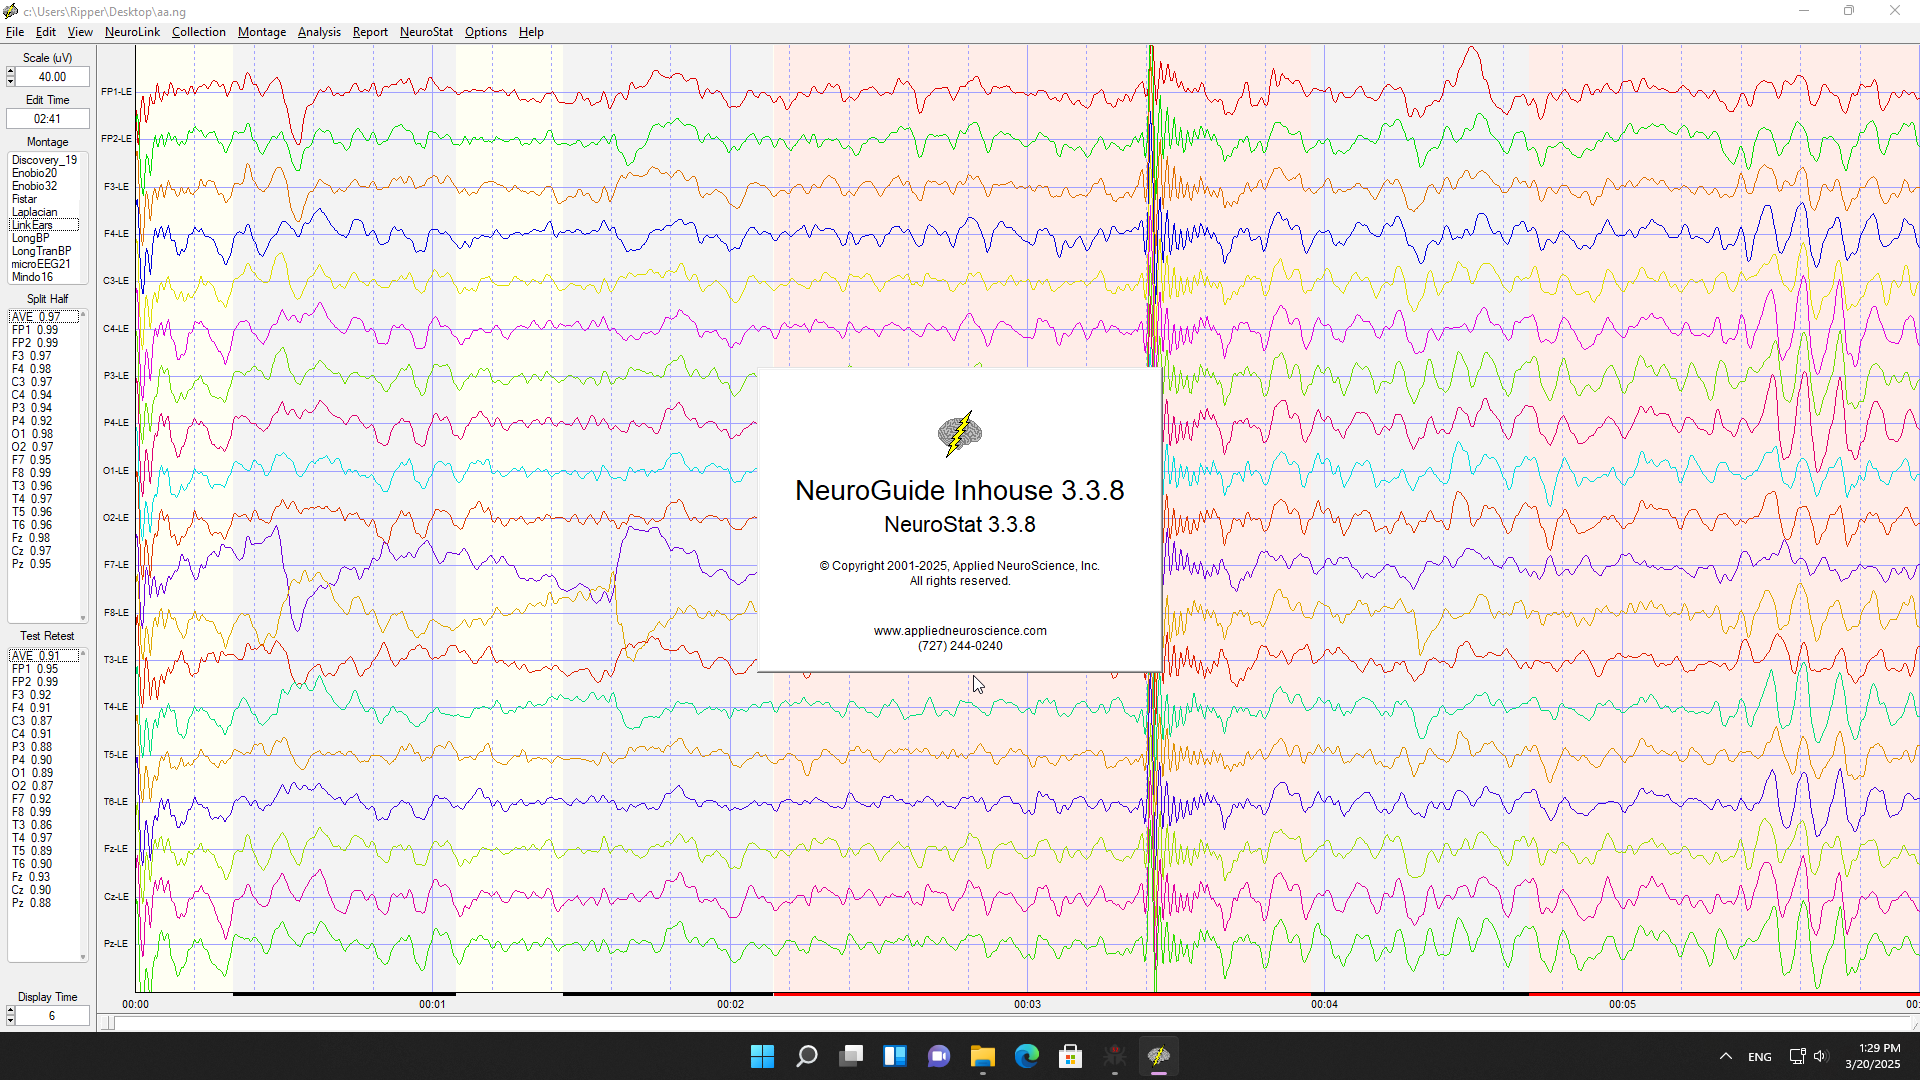This screenshot has height=1080, width=1920.
Task: Launch Microsoft Edge from the taskbar
Action: (x=1027, y=1056)
